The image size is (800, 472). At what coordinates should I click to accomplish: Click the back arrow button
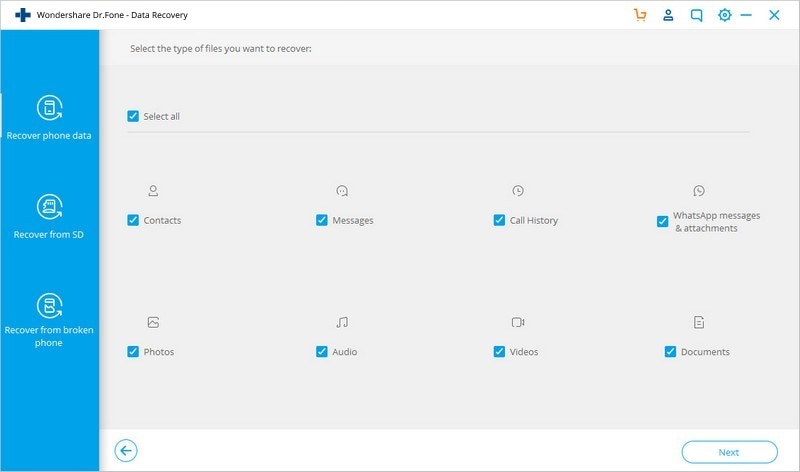click(125, 451)
